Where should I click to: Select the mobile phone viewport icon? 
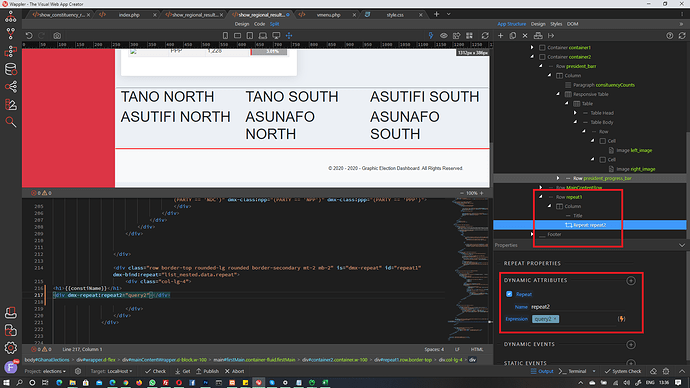(225, 36)
